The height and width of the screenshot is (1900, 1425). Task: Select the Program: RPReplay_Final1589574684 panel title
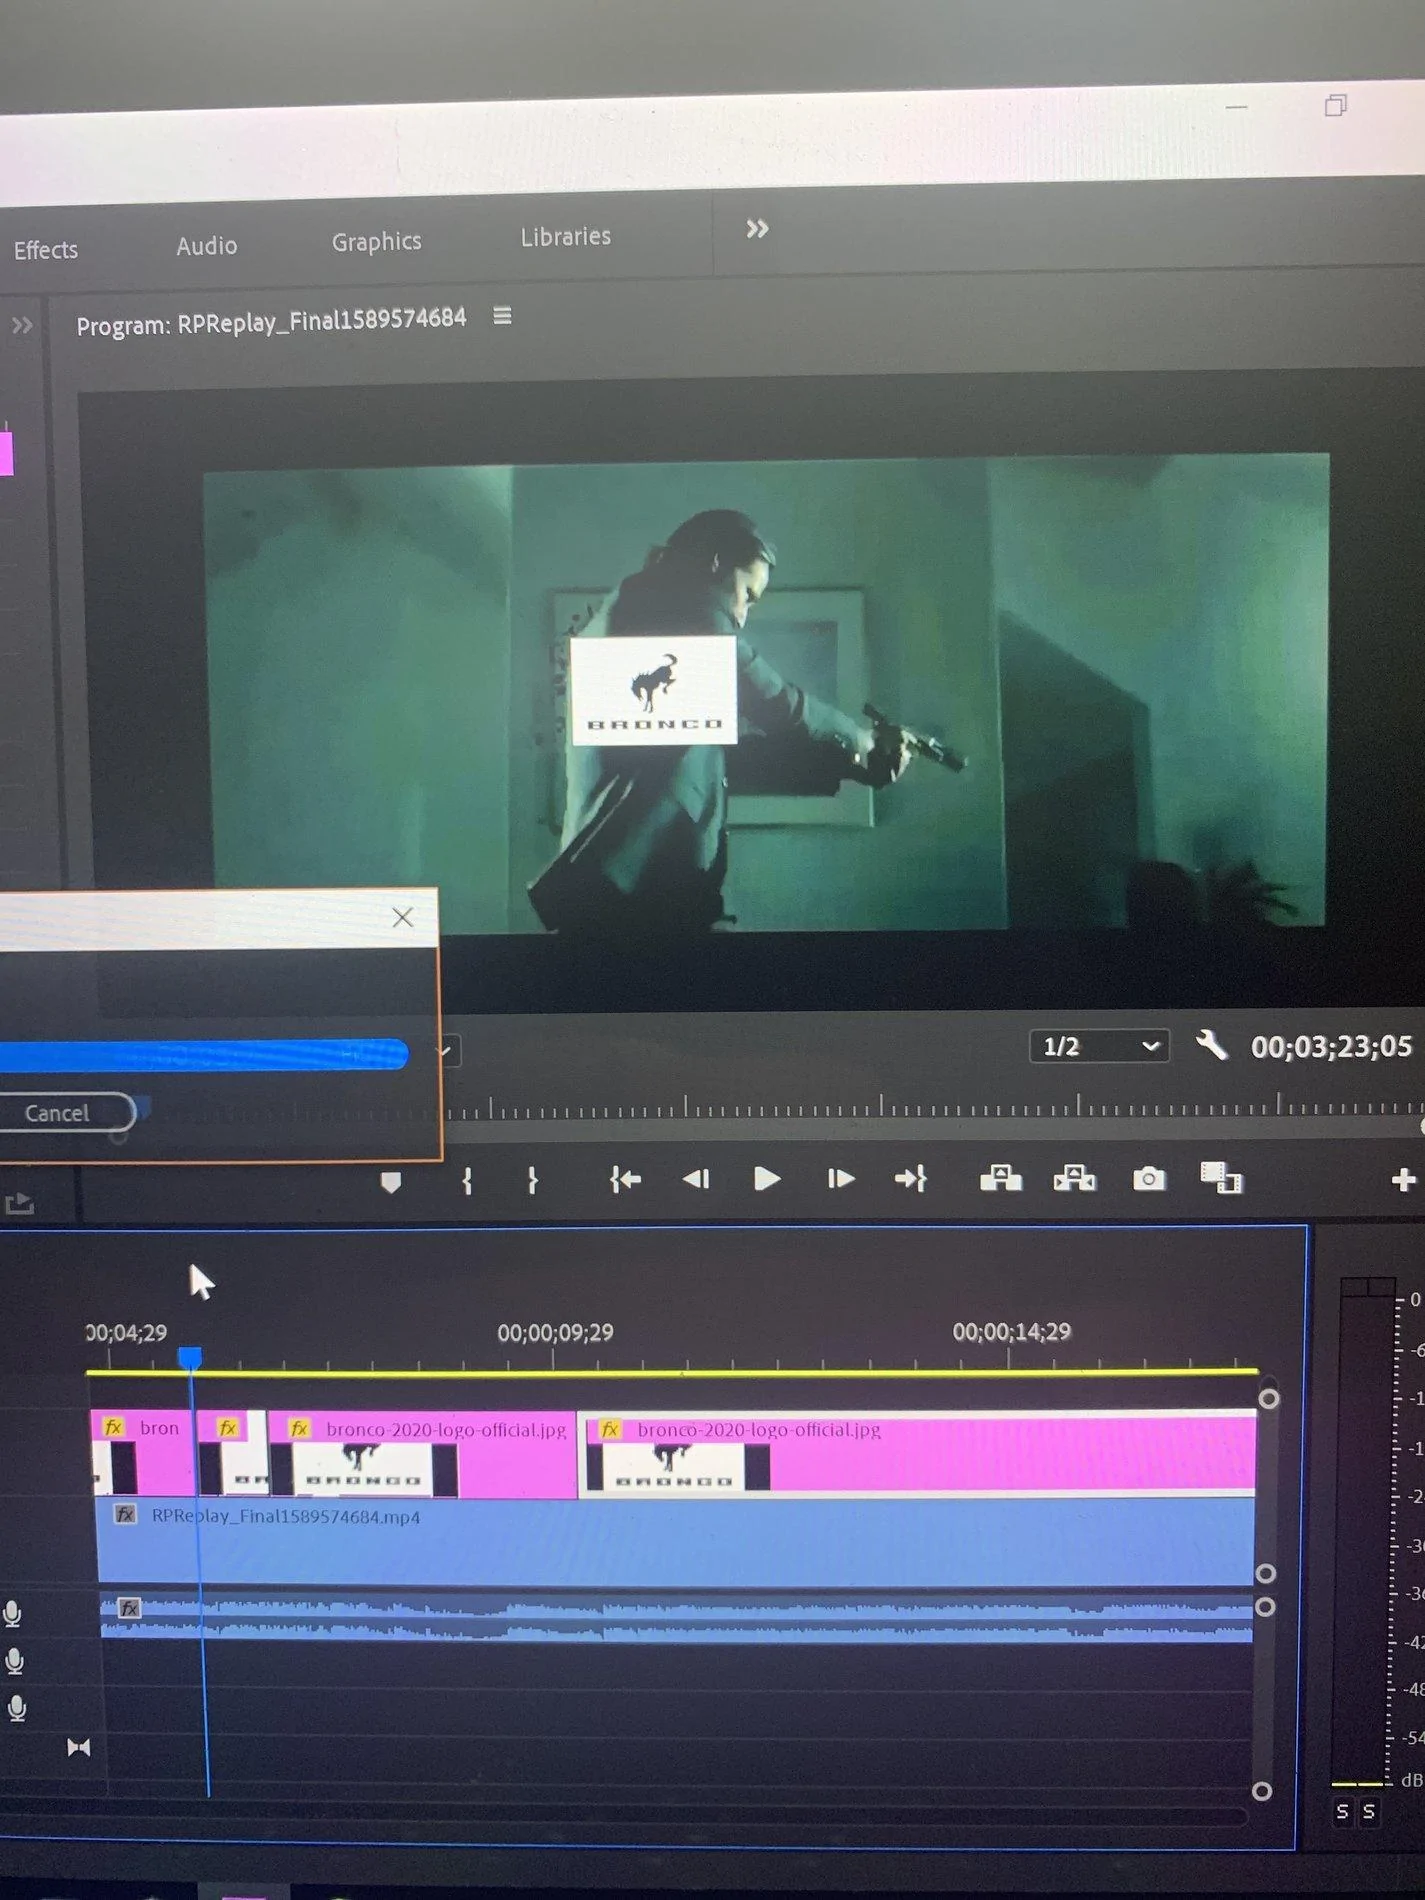coord(271,322)
